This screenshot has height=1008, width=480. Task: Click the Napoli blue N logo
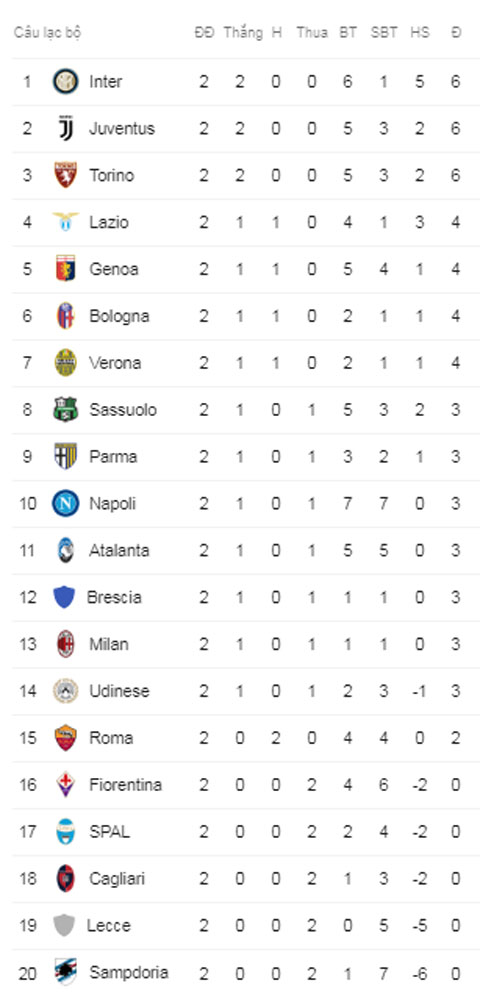[x=66, y=503]
